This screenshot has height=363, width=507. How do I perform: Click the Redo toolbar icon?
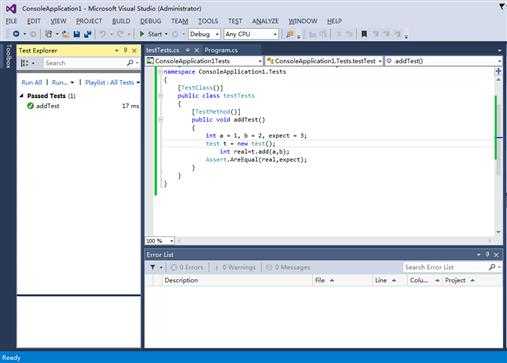[120, 34]
